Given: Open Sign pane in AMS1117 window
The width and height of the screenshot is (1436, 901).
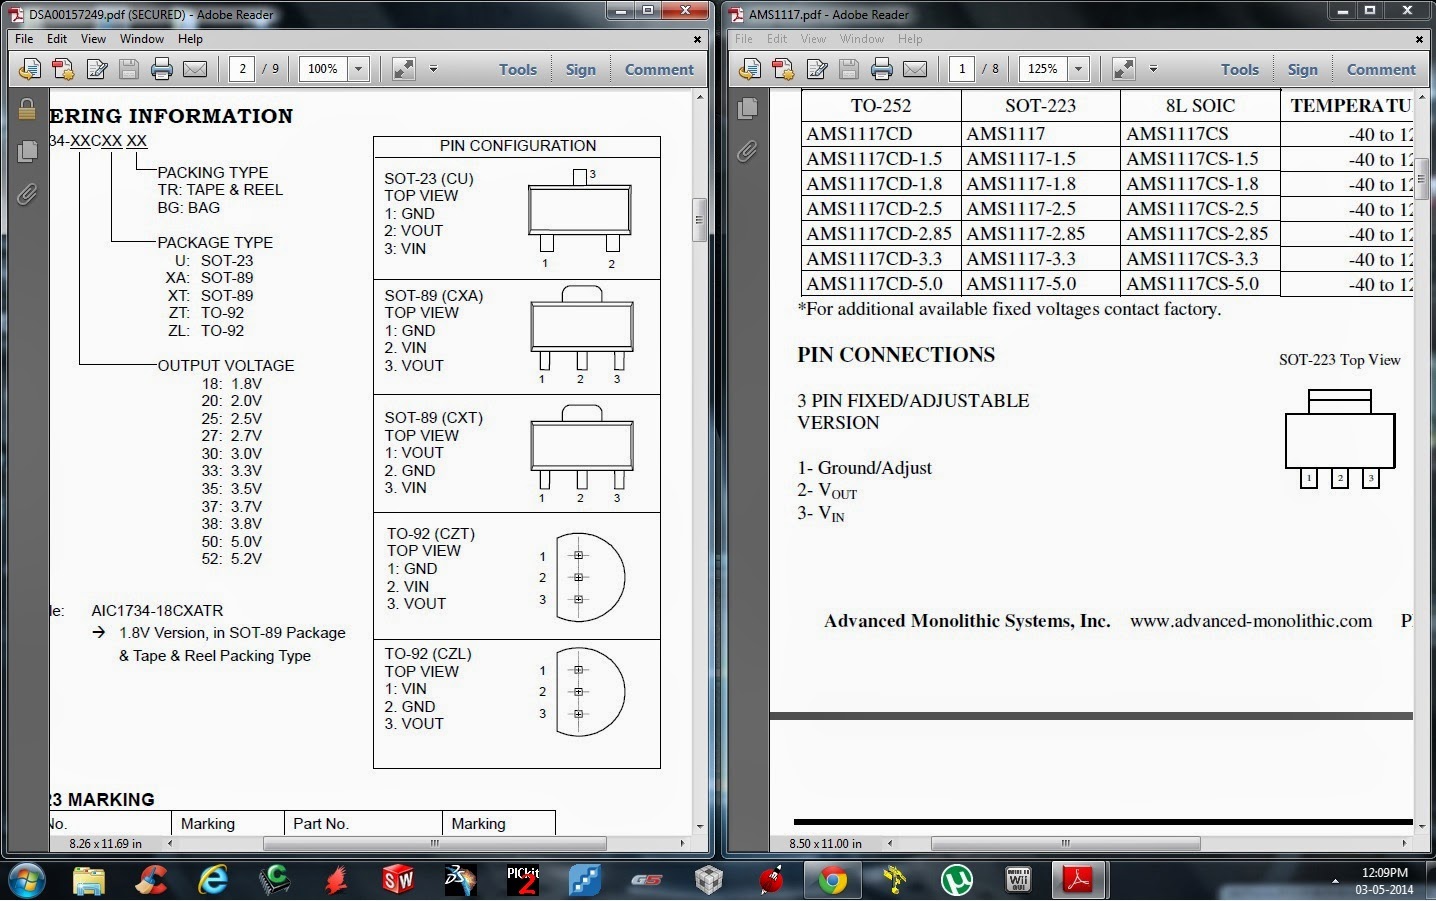Looking at the screenshot, I should (1302, 69).
